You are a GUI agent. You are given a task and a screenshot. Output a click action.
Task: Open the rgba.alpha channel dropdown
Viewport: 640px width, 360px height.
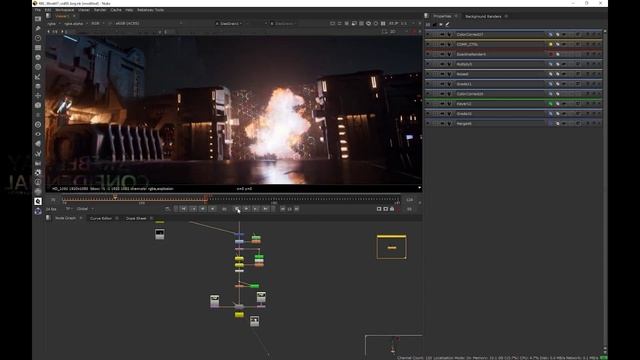tap(76, 24)
